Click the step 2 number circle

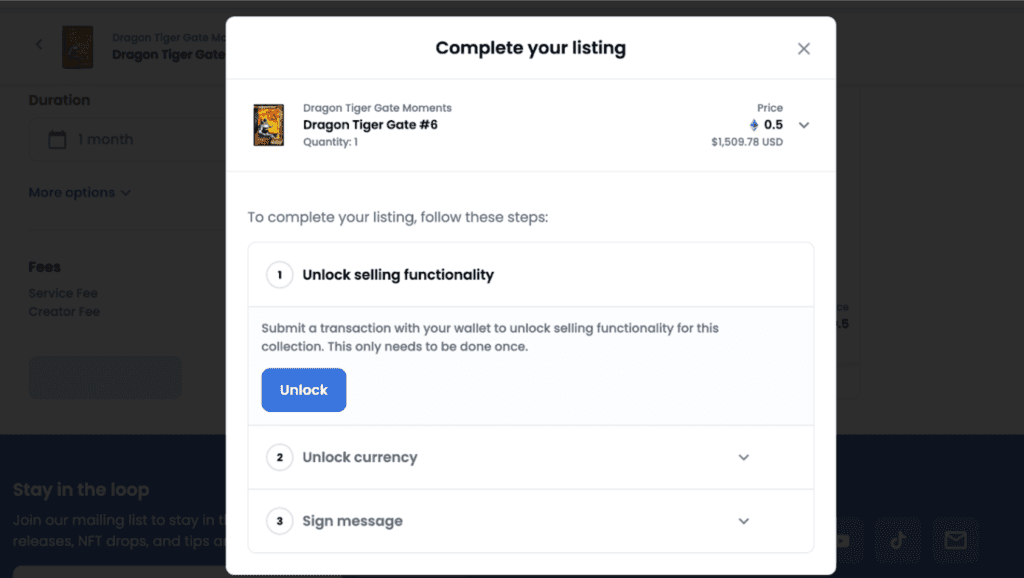(280, 457)
